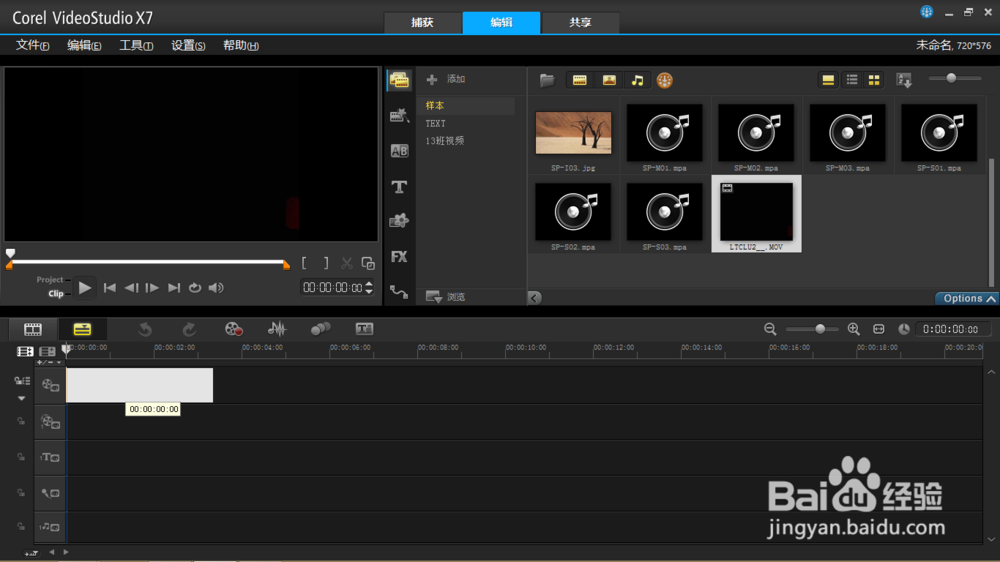1000x562 pixels.
Task: Select the SP-S03.mpa audio clip
Action: pyautogui.click(x=665, y=212)
